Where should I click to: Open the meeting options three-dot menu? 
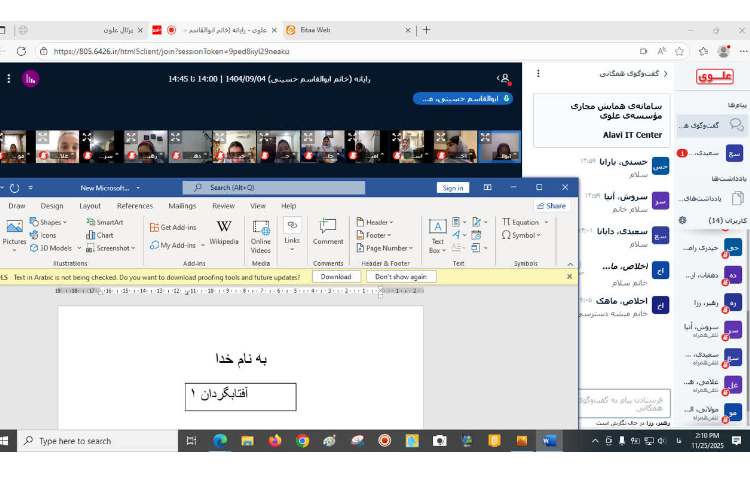(9, 78)
